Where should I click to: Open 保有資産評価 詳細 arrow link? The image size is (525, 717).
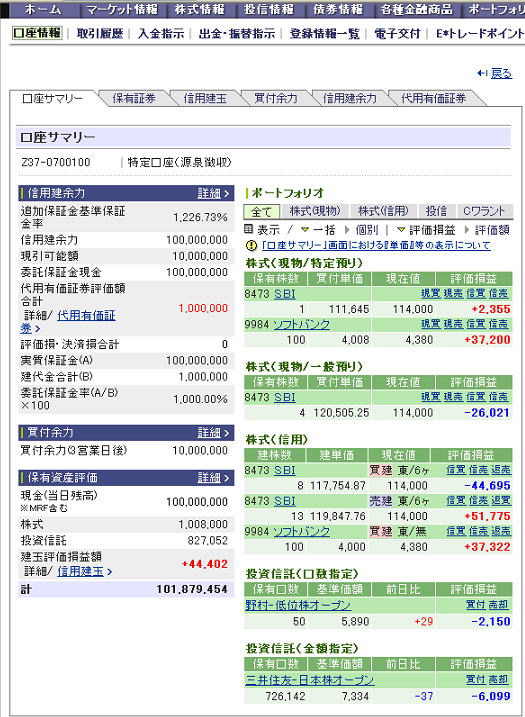click(x=214, y=478)
